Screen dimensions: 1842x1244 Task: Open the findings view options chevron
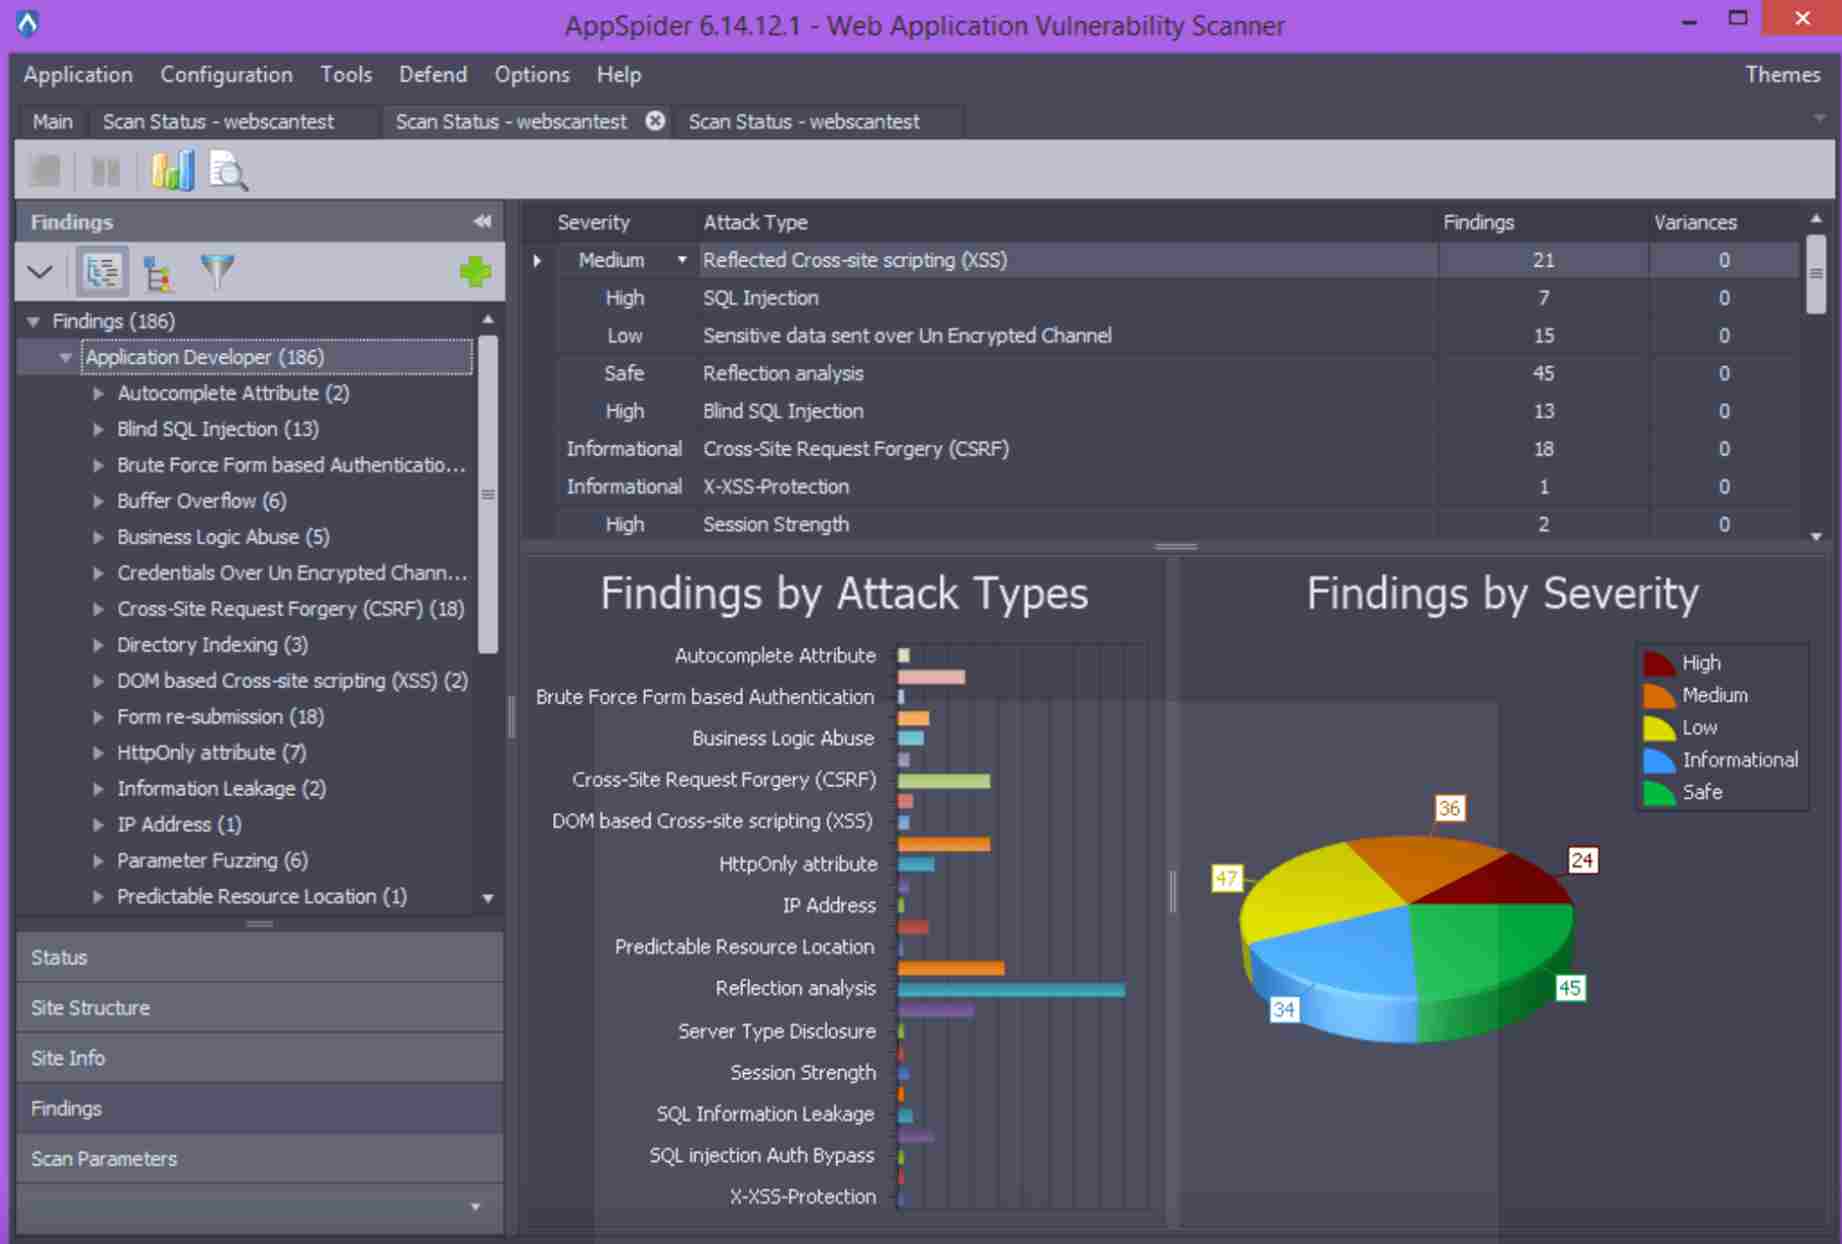point(41,271)
